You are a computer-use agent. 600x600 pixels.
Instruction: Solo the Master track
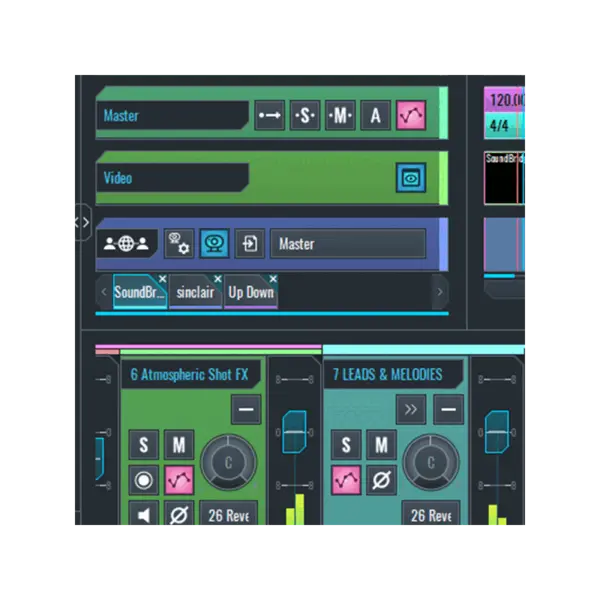(305, 115)
